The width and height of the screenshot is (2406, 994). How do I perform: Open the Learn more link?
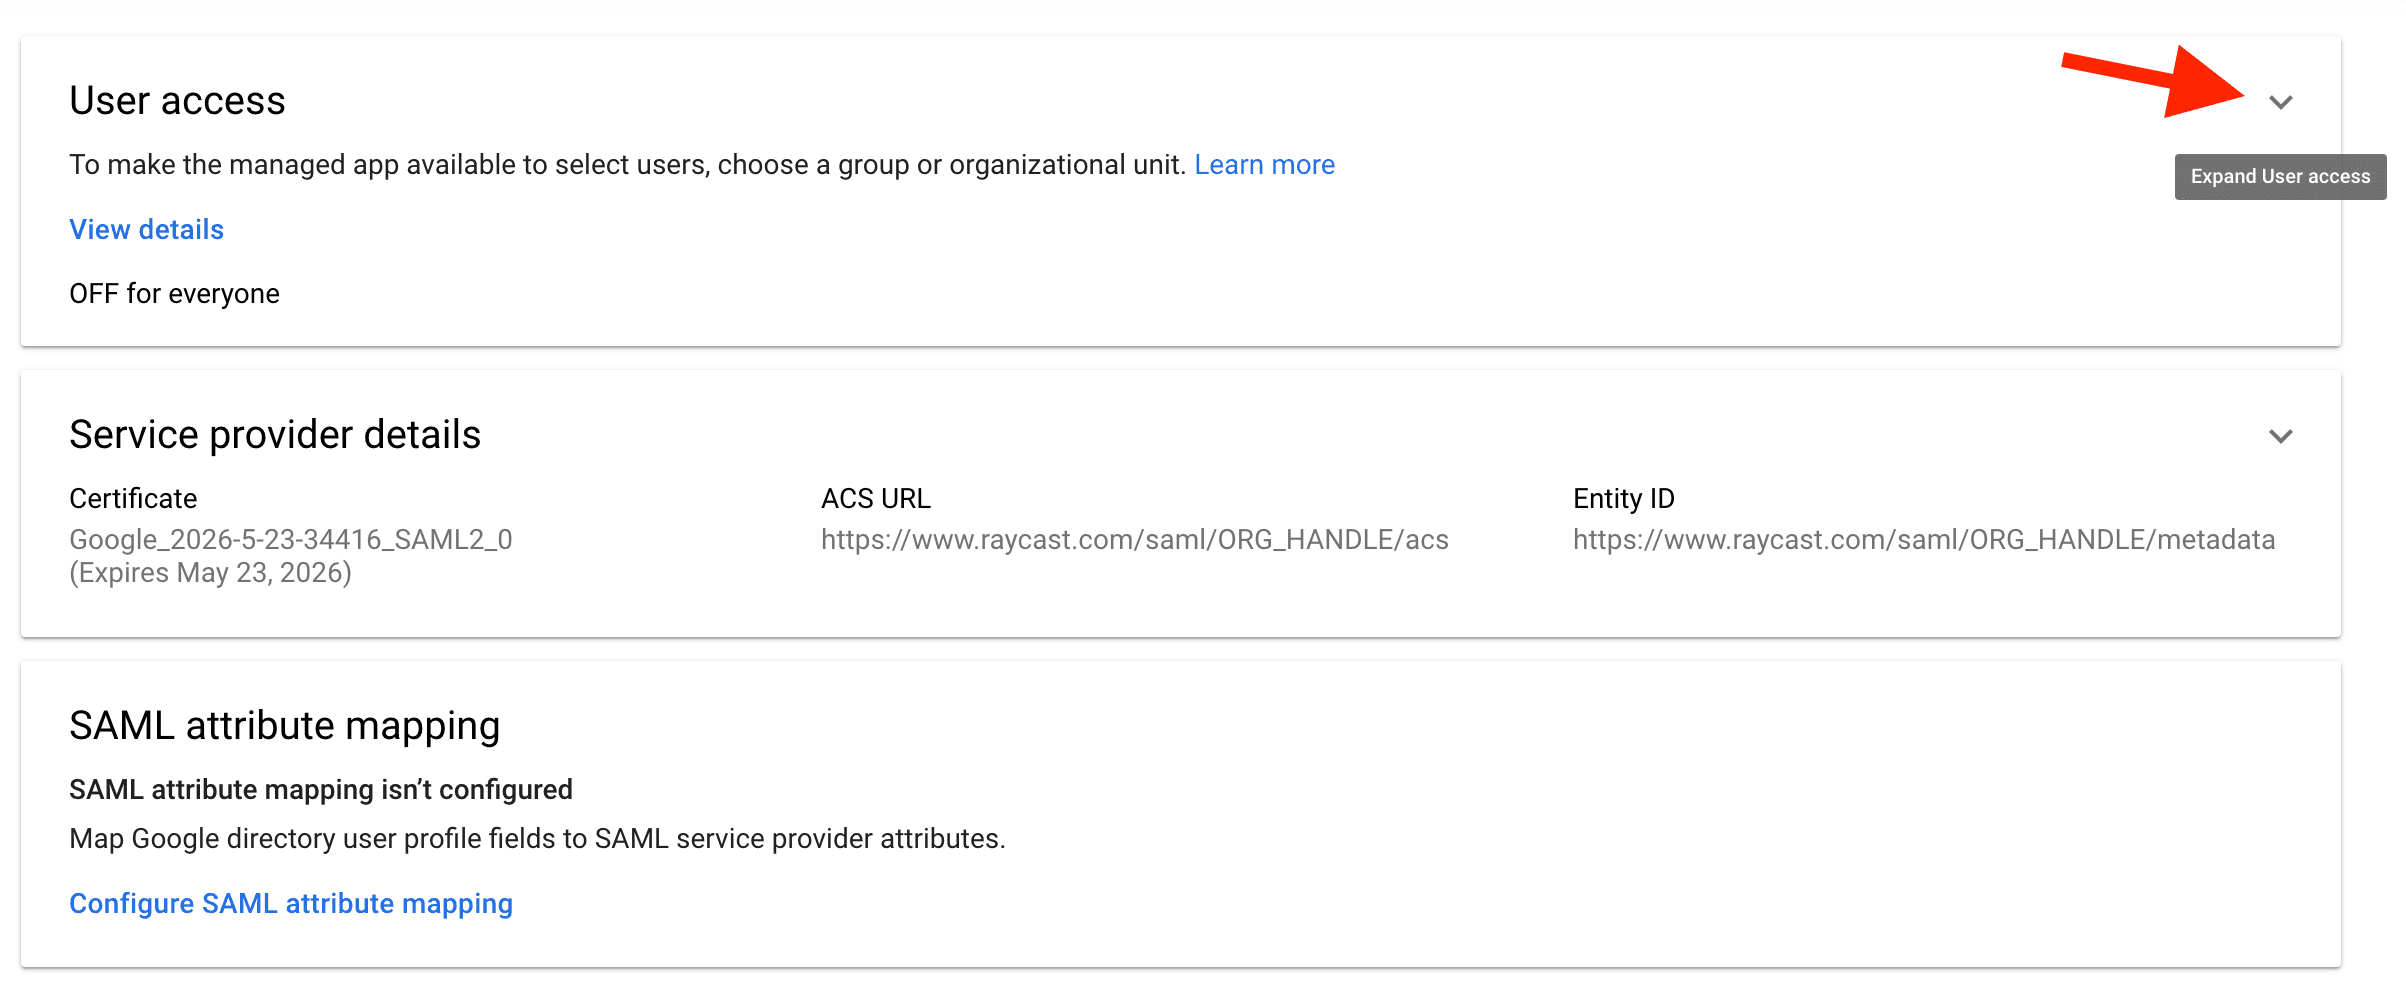tap(1264, 164)
